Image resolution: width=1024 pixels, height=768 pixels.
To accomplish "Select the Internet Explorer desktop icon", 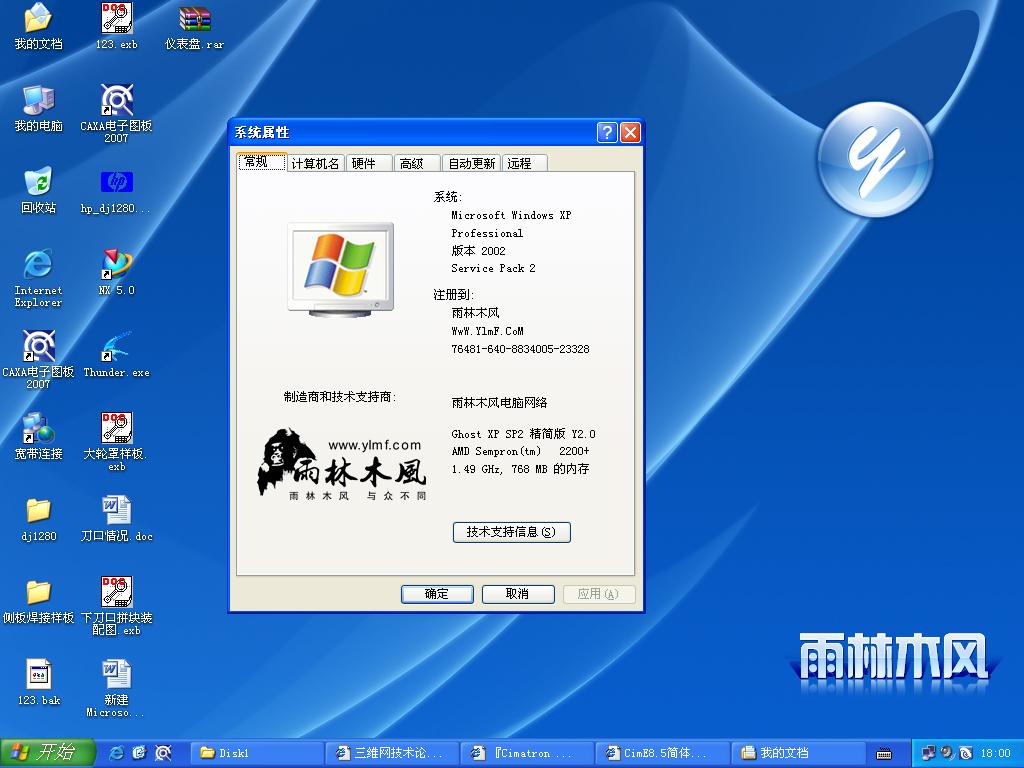I will coord(39,278).
